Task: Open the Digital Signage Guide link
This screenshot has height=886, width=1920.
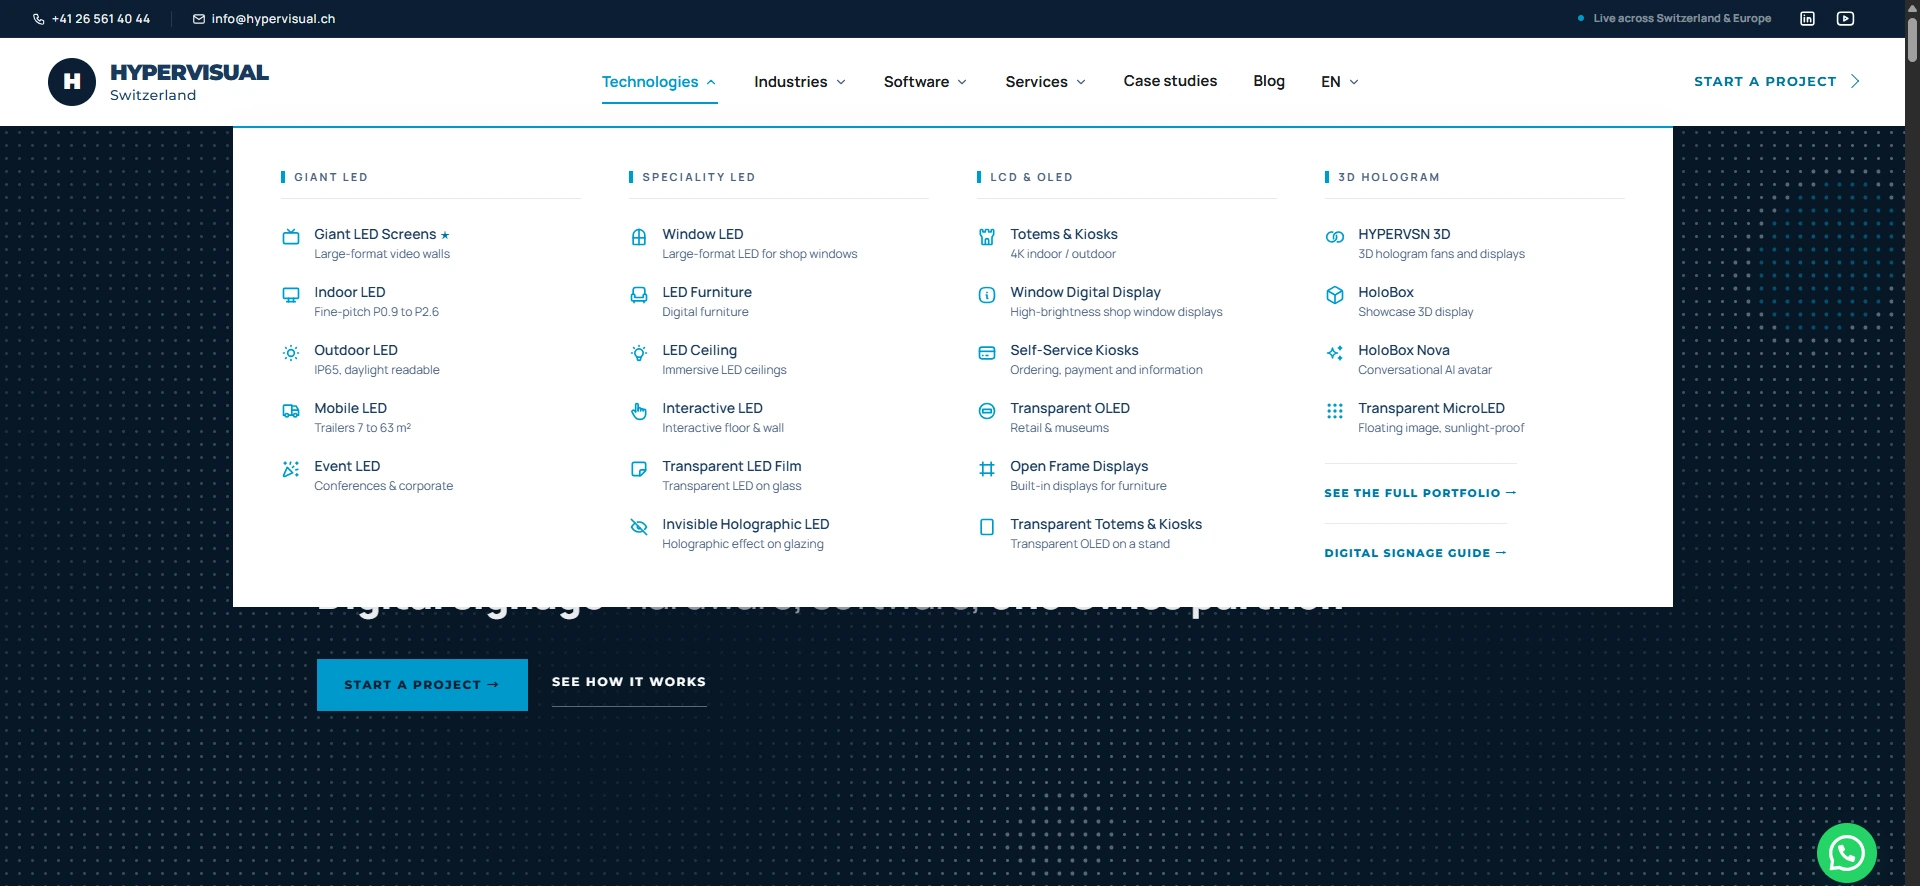Action: pos(1415,553)
